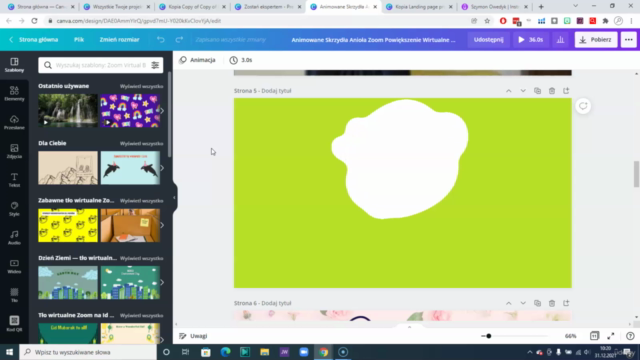Viewport: 640px width, 360px height.
Task: Duplicate page Strona 6
Action: (x=537, y=303)
